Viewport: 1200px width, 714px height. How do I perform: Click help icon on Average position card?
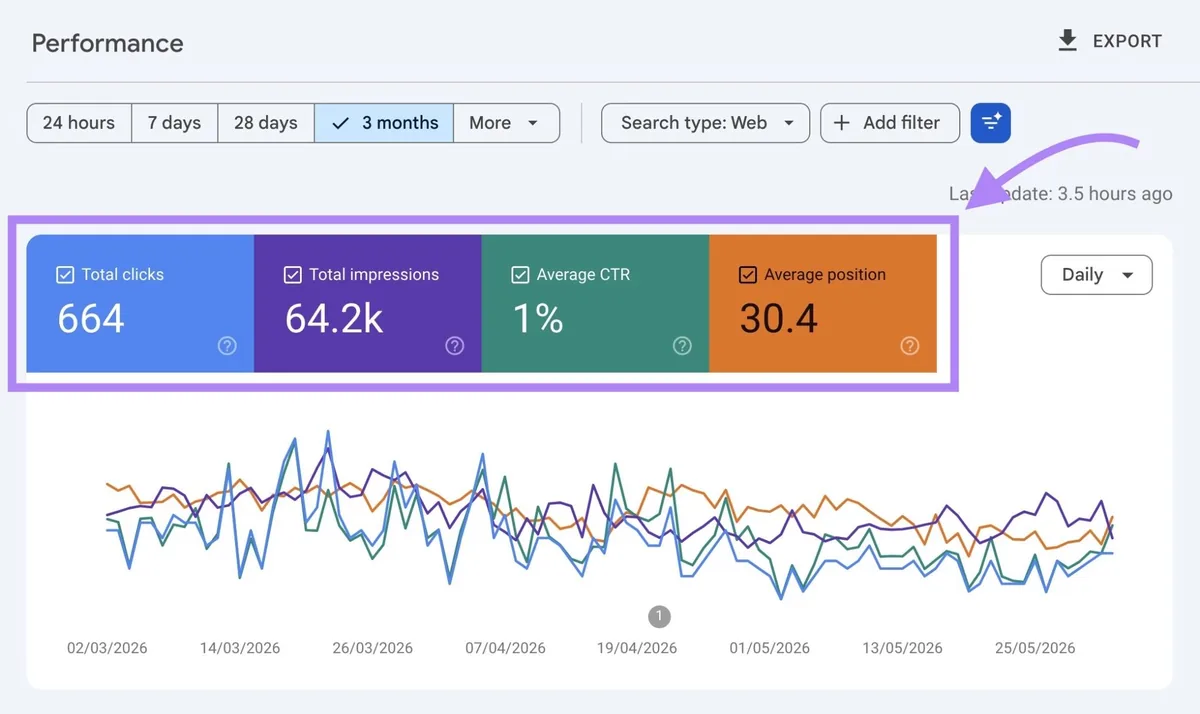coord(910,346)
